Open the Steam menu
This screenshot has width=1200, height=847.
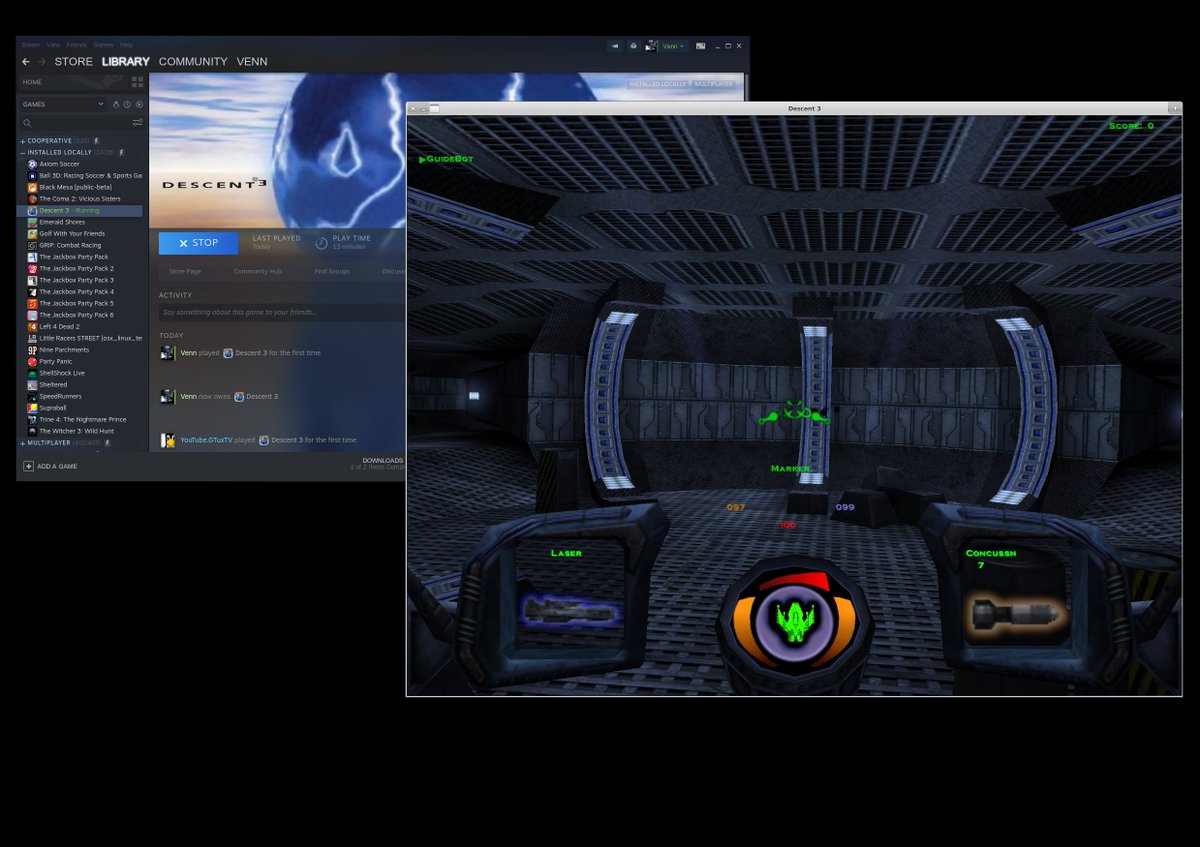(x=31, y=45)
